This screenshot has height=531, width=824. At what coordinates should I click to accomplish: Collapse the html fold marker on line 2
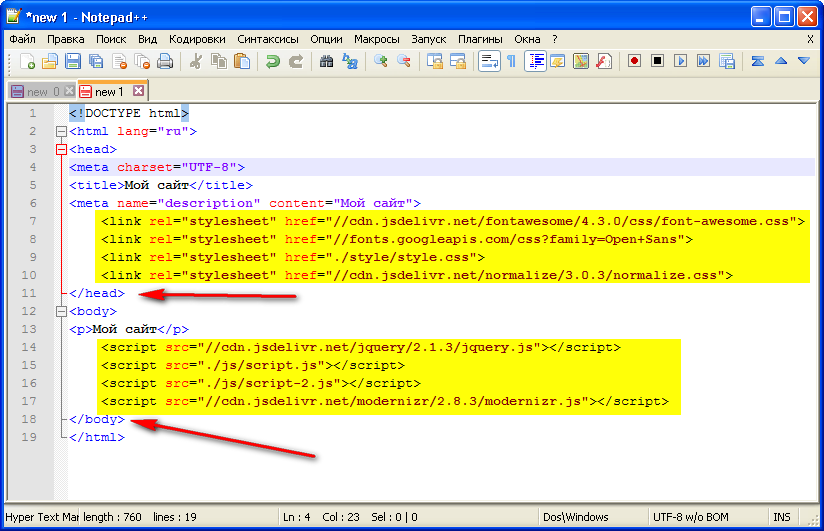[61, 131]
